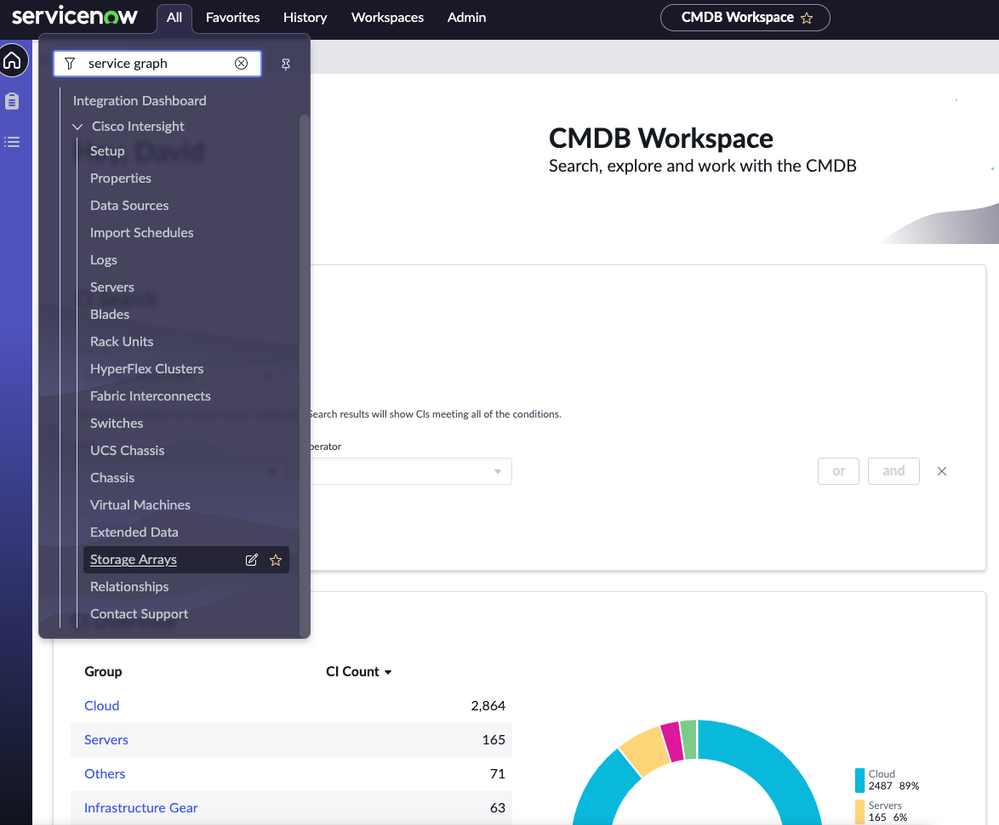Viewport: 999px width, 825px height.
Task: Open the Favorites menu
Action: tap(233, 18)
